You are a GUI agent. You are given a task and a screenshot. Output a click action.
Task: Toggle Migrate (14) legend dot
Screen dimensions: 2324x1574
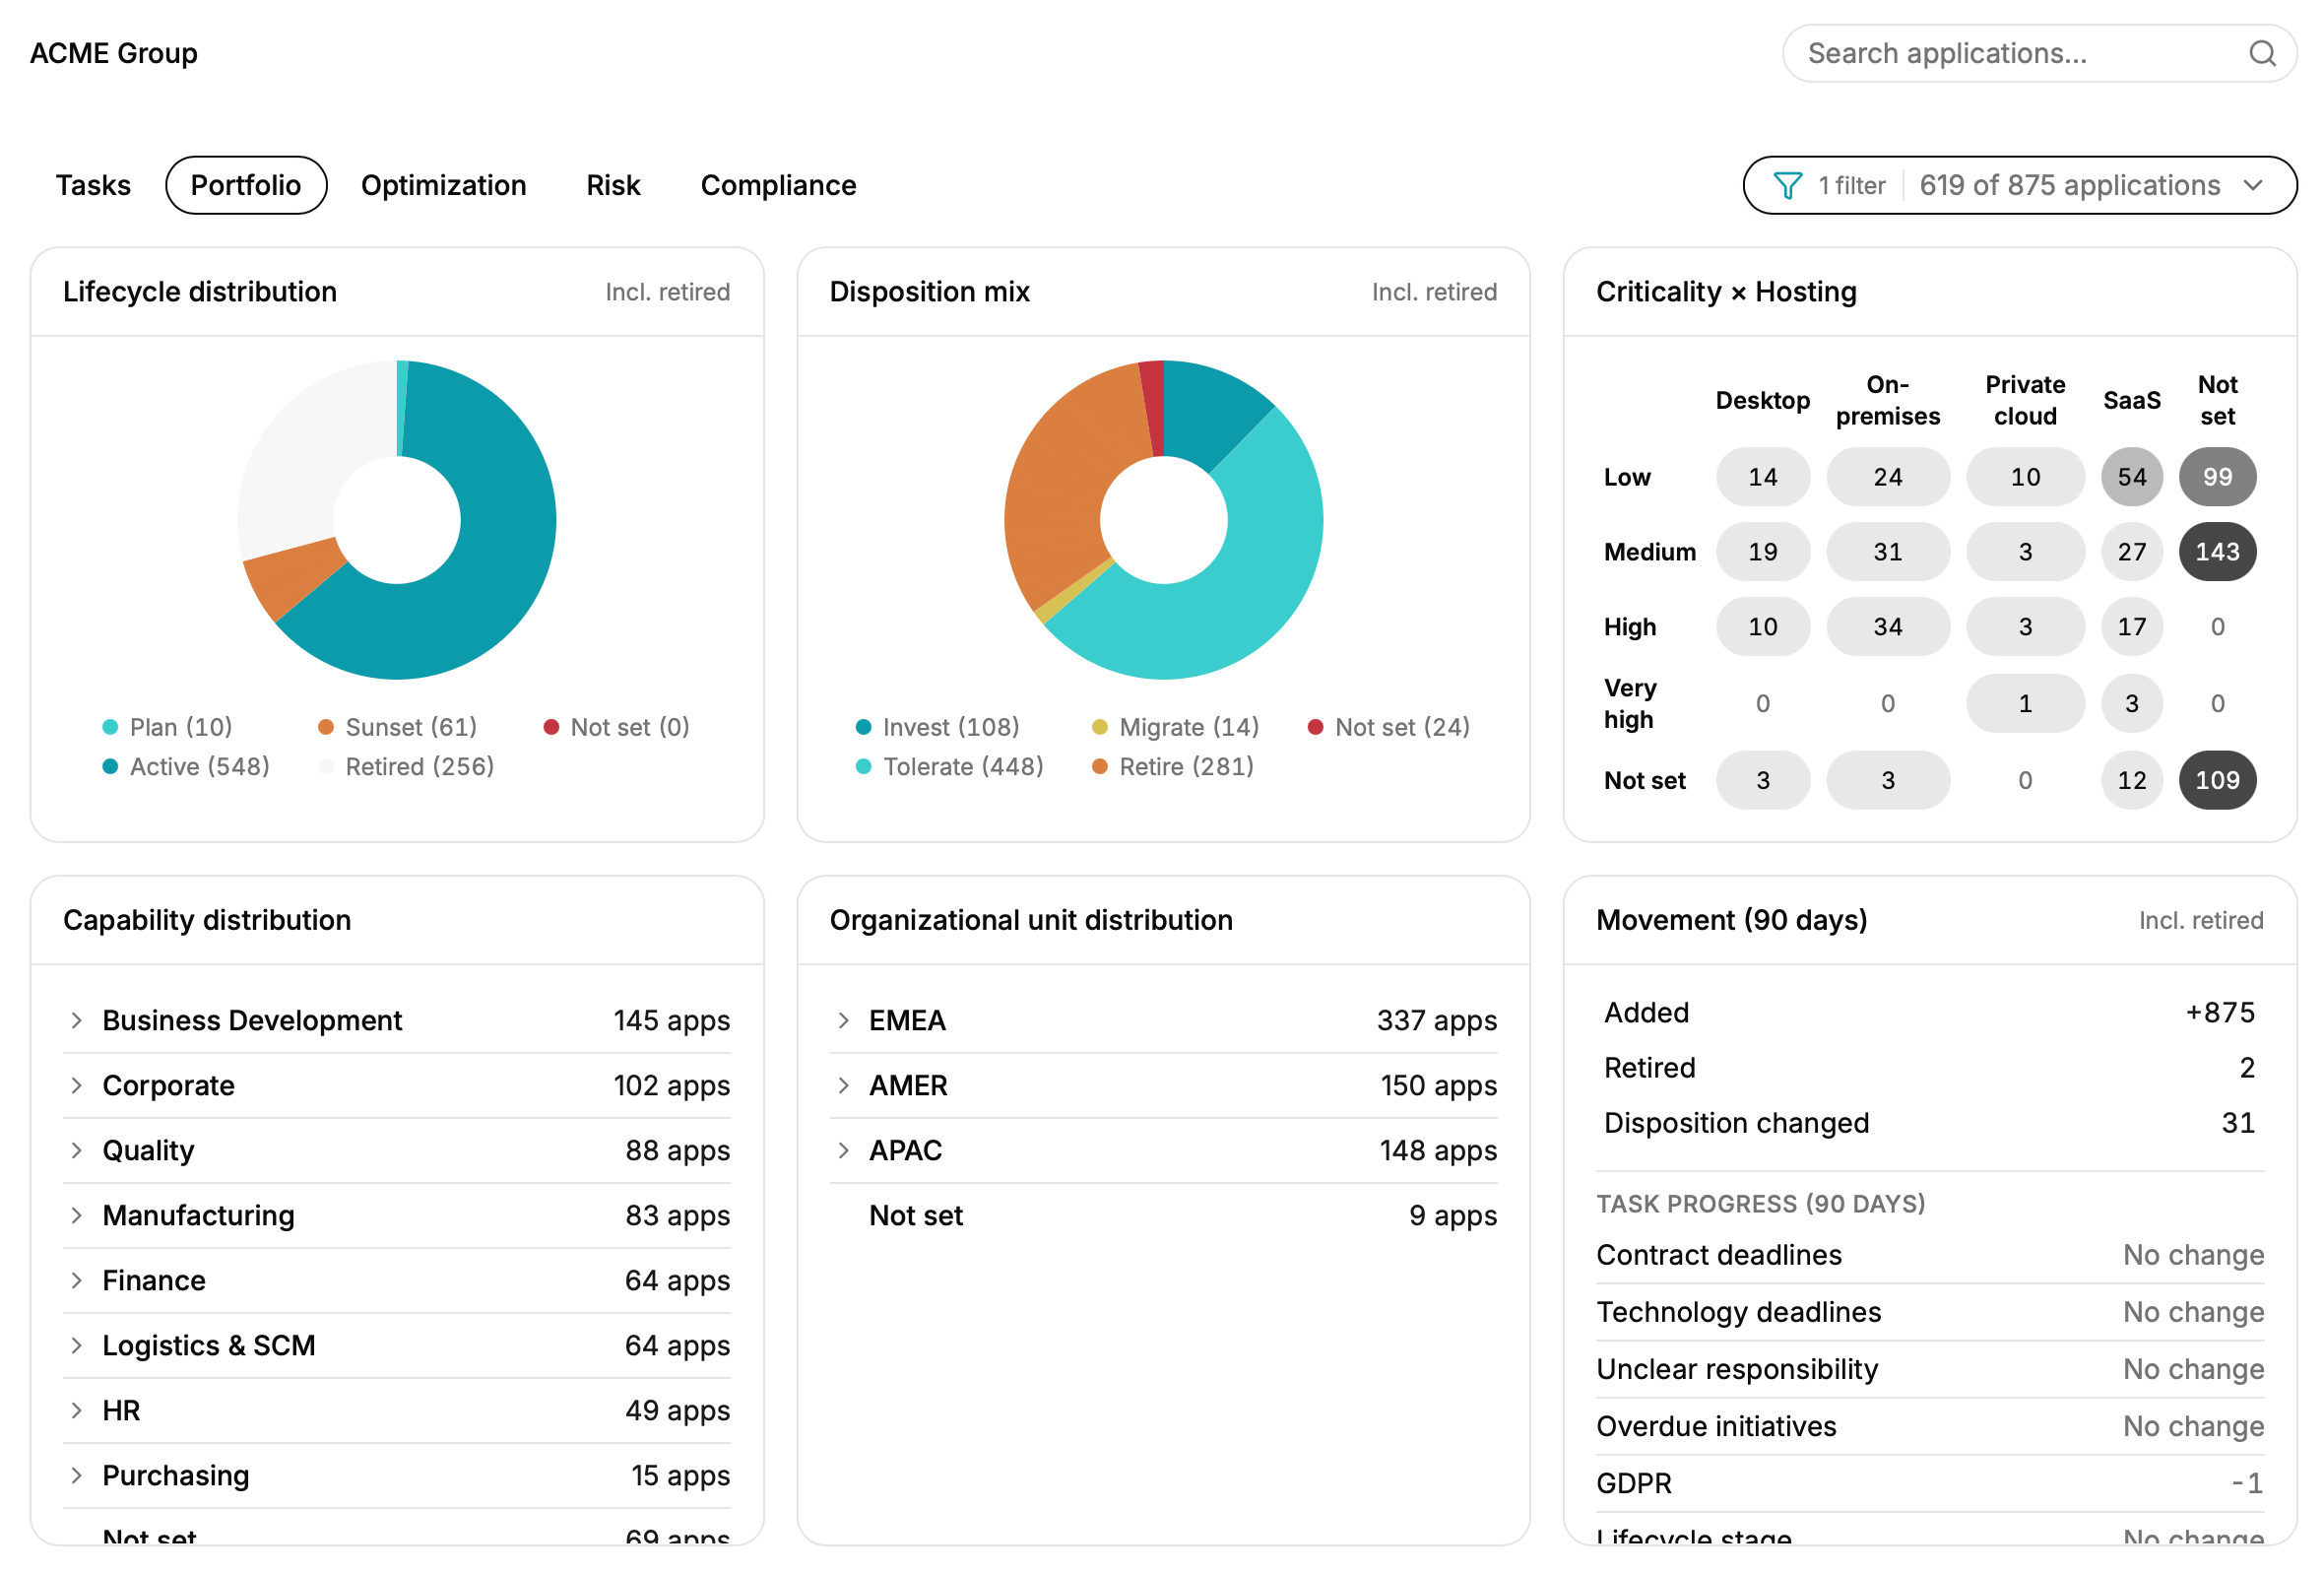pyautogui.click(x=1100, y=727)
